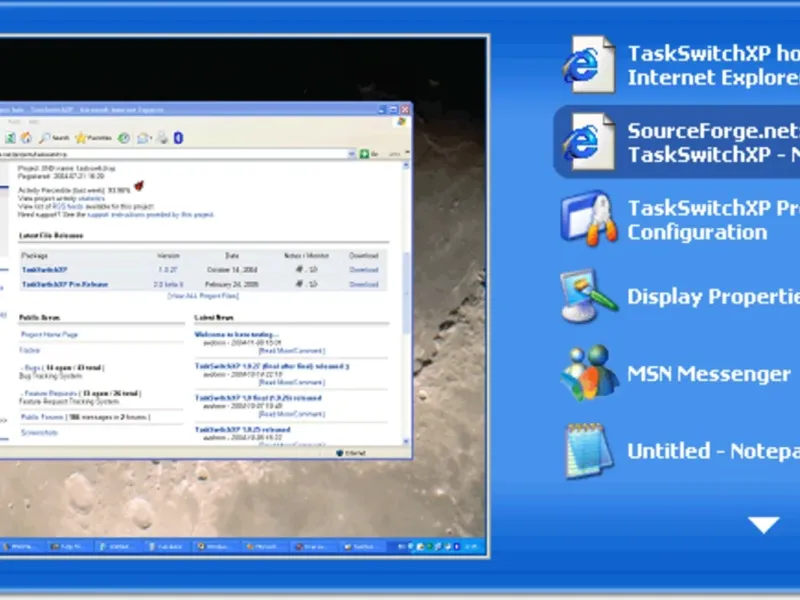Click the Internet zone status bar indicator

(351, 453)
